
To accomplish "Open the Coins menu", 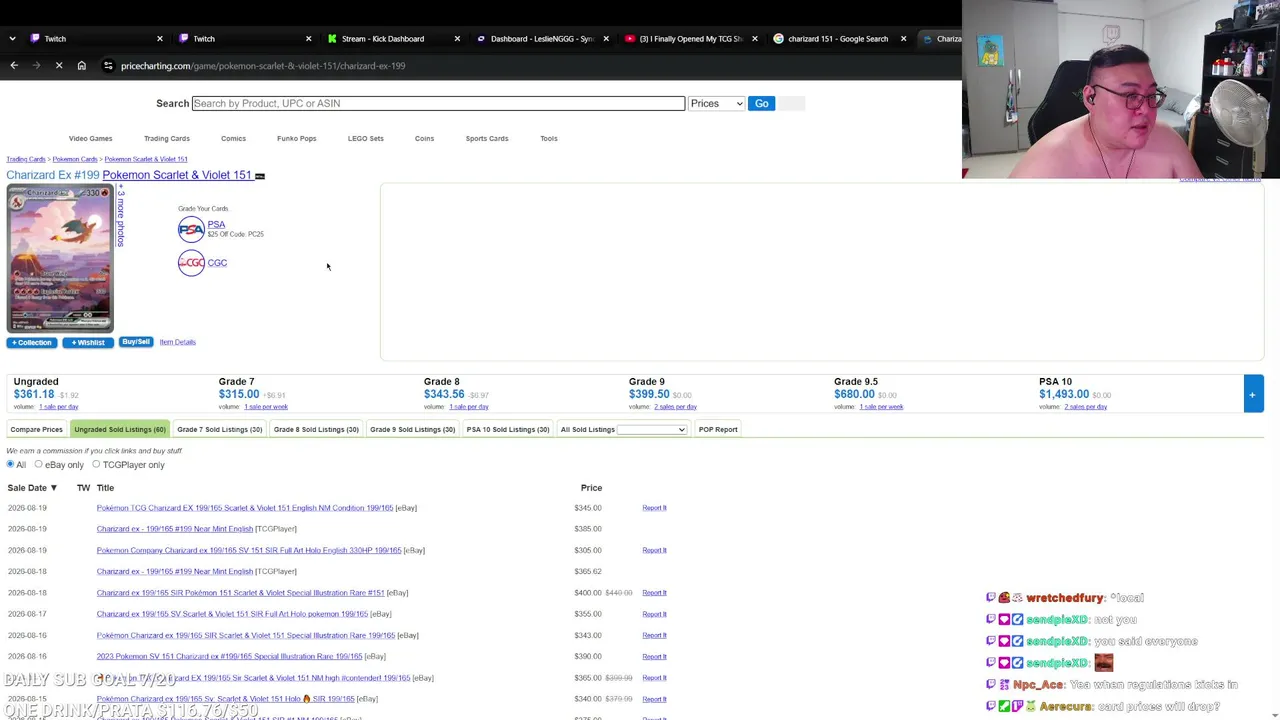I will pos(424,139).
